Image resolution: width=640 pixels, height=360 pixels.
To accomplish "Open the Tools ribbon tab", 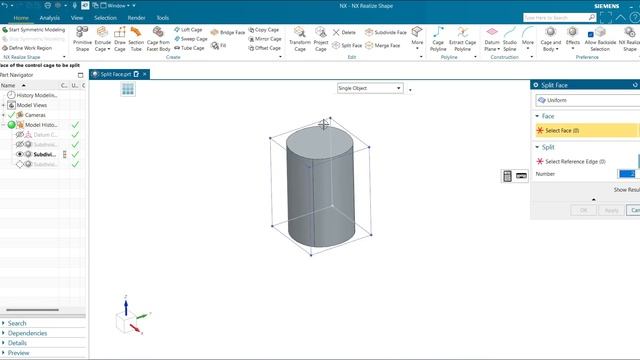I will tap(162, 18).
